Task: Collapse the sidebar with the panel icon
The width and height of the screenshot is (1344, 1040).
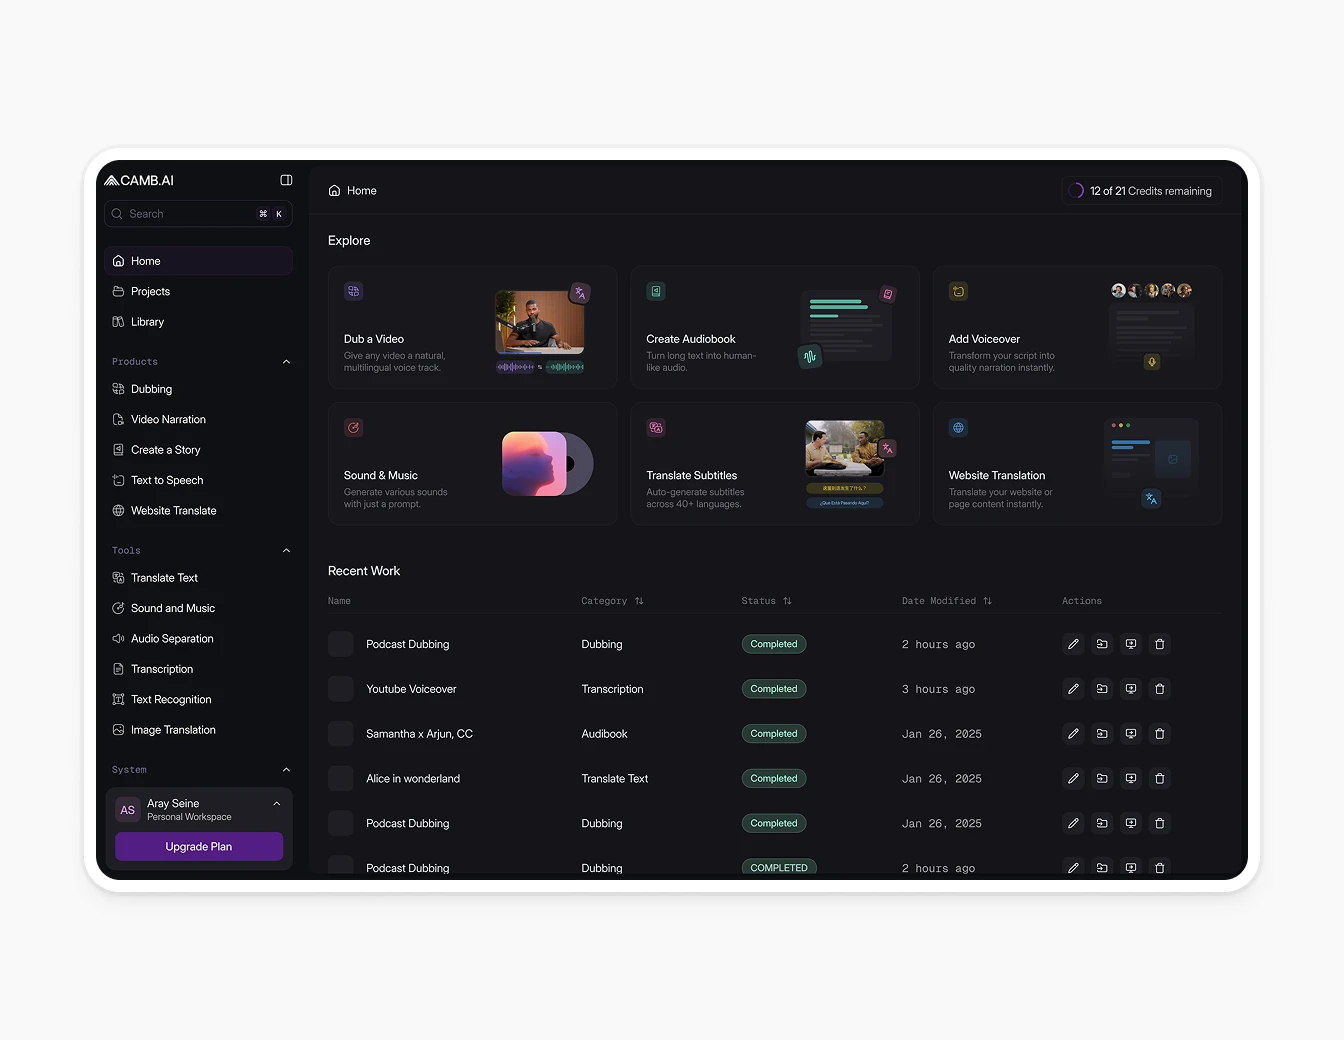Action: 286,180
